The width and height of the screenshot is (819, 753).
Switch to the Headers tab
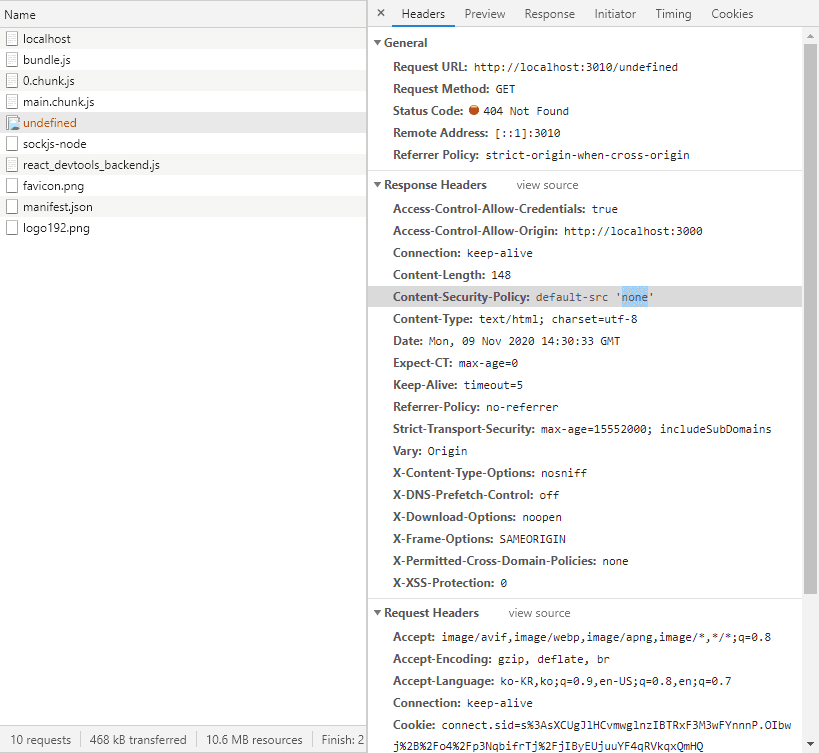[x=423, y=14]
